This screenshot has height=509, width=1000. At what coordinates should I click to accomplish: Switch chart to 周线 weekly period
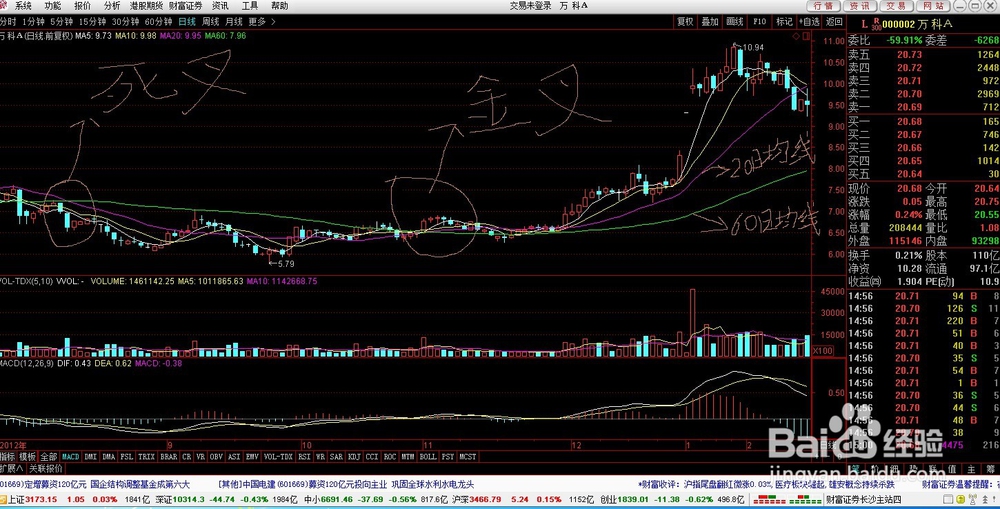click(x=210, y=22)
